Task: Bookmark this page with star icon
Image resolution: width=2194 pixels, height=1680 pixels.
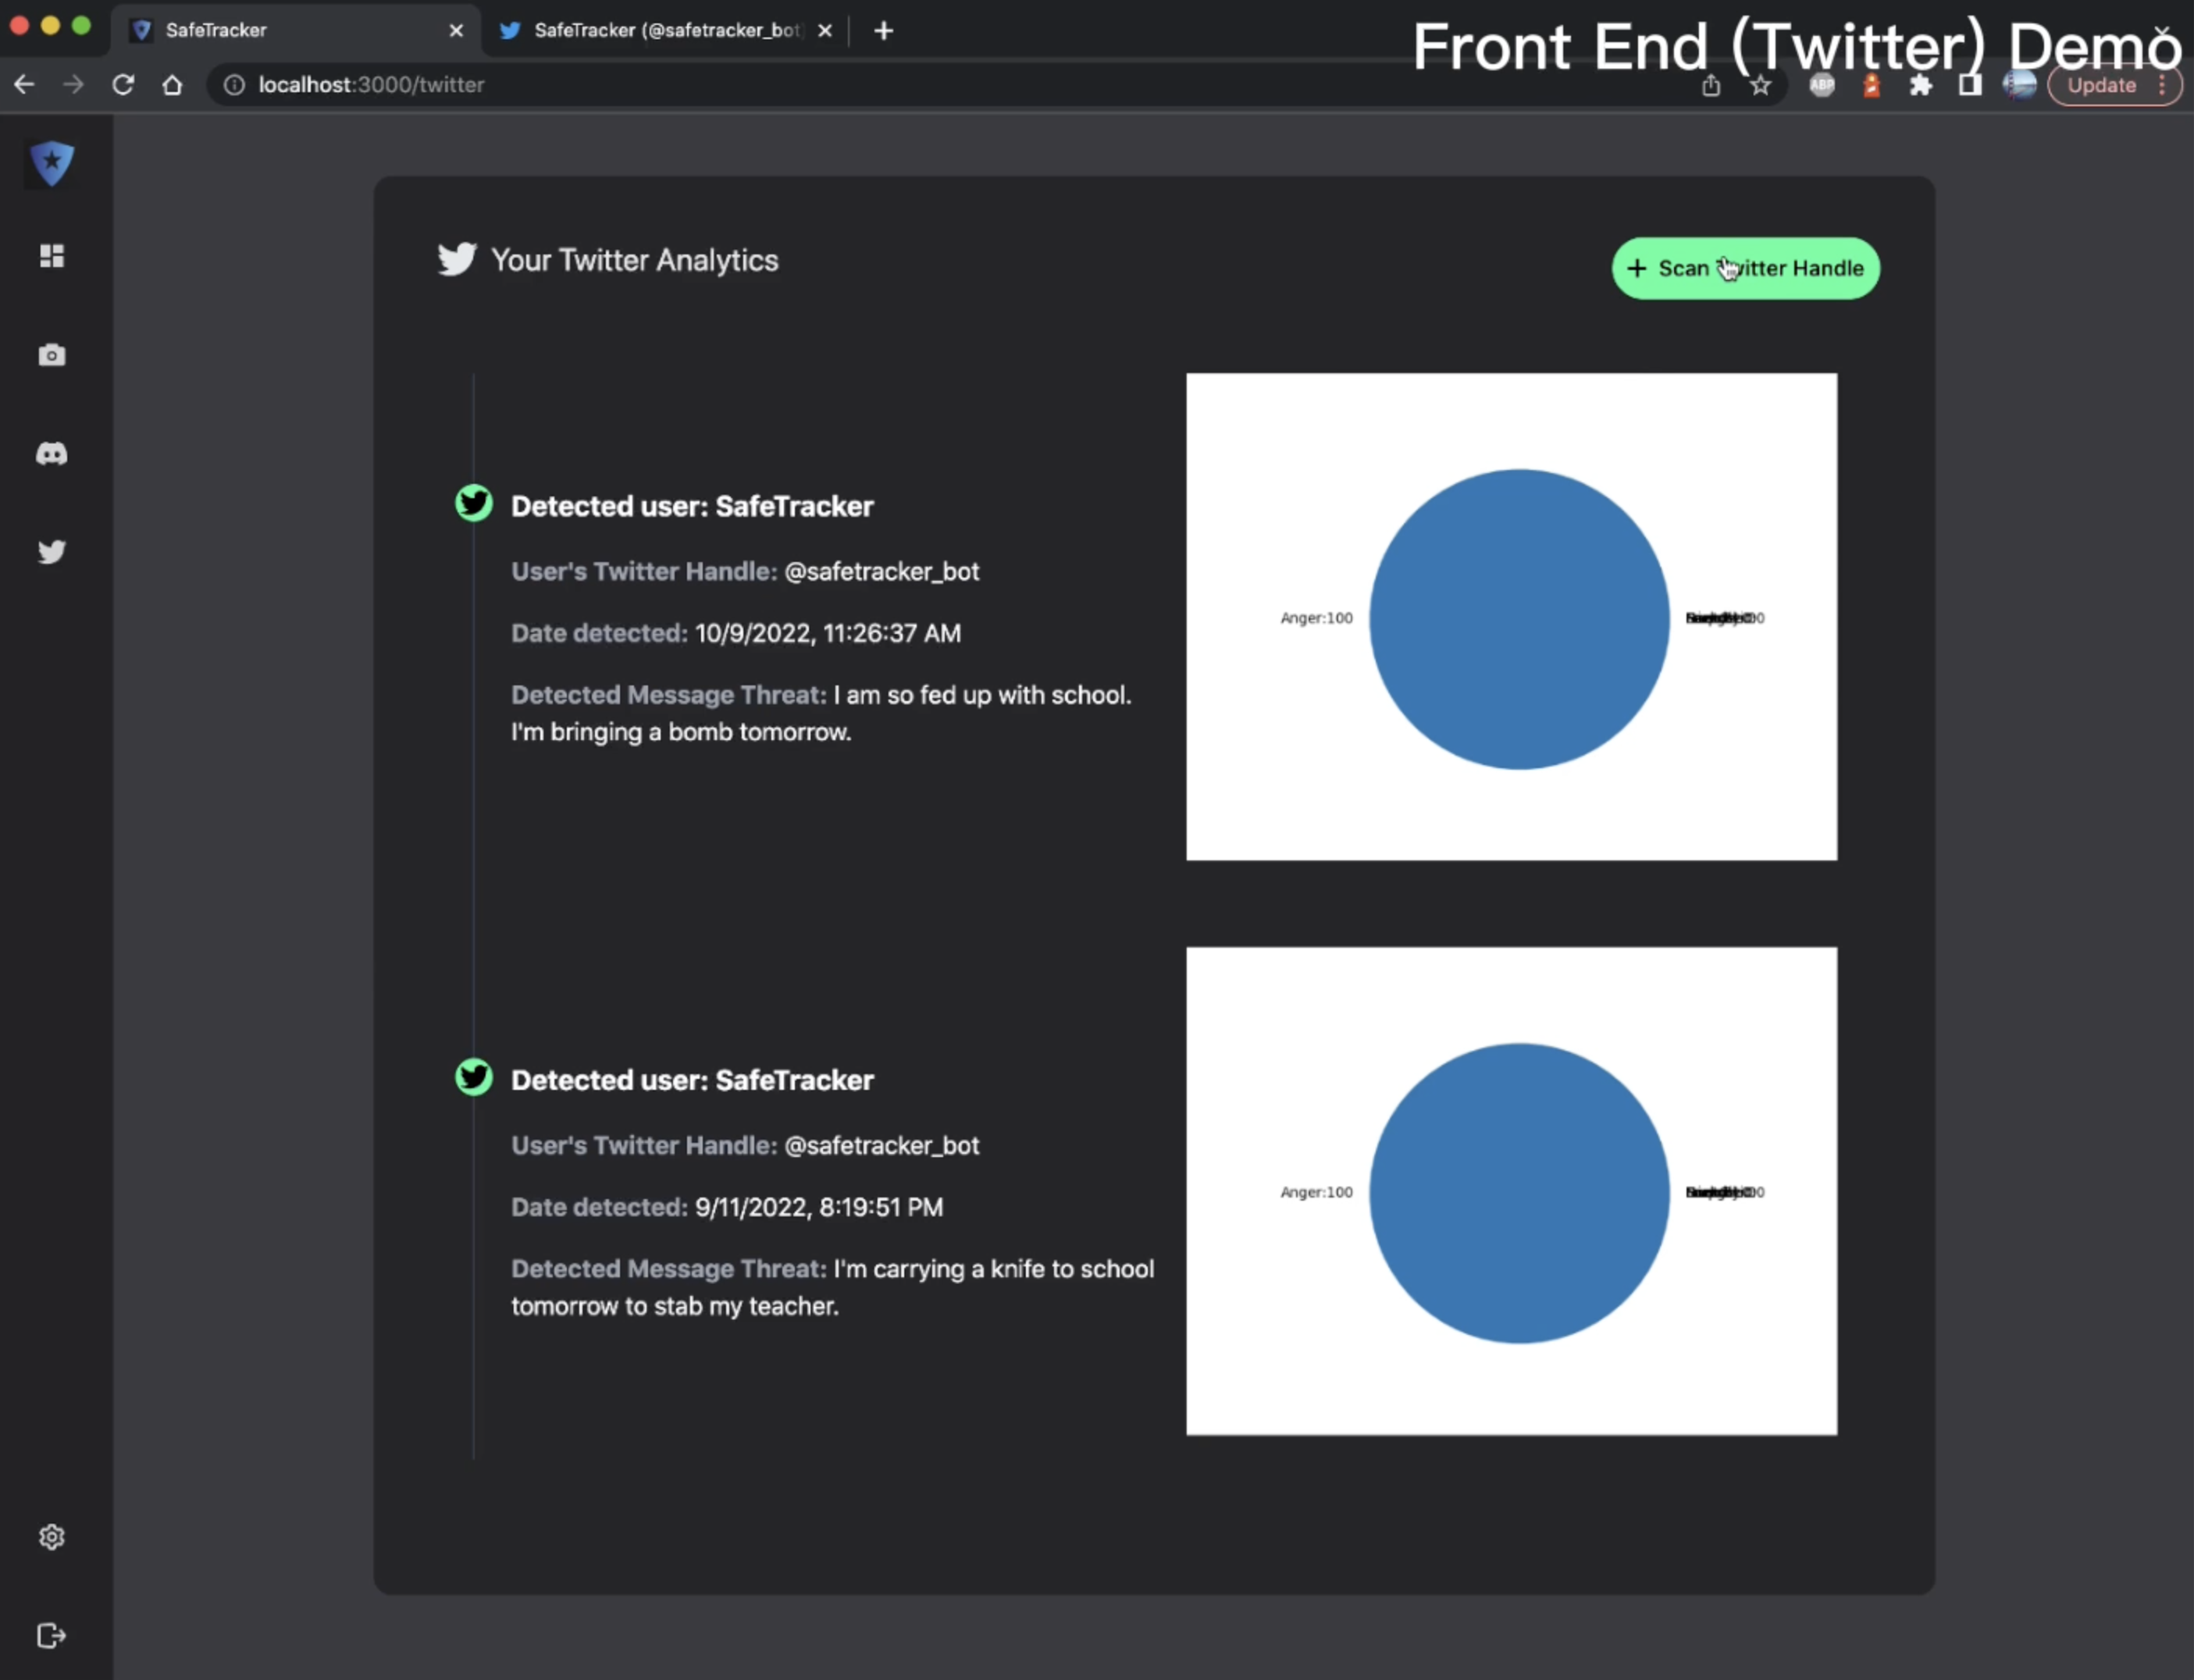Action: pos(1760,86)
